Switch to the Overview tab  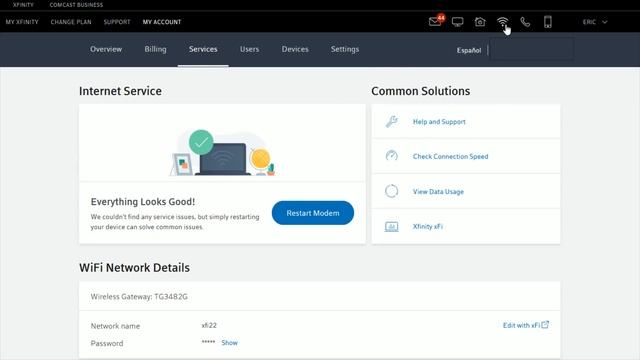(x=106, y=49)
